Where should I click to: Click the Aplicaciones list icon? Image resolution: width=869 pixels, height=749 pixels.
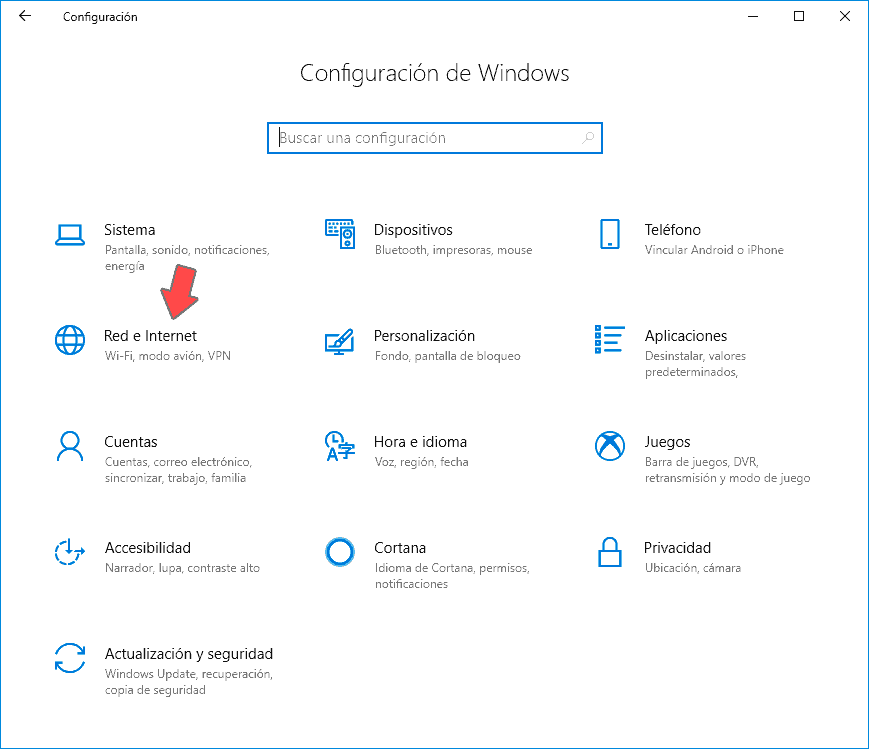click(x=610, y=340)
